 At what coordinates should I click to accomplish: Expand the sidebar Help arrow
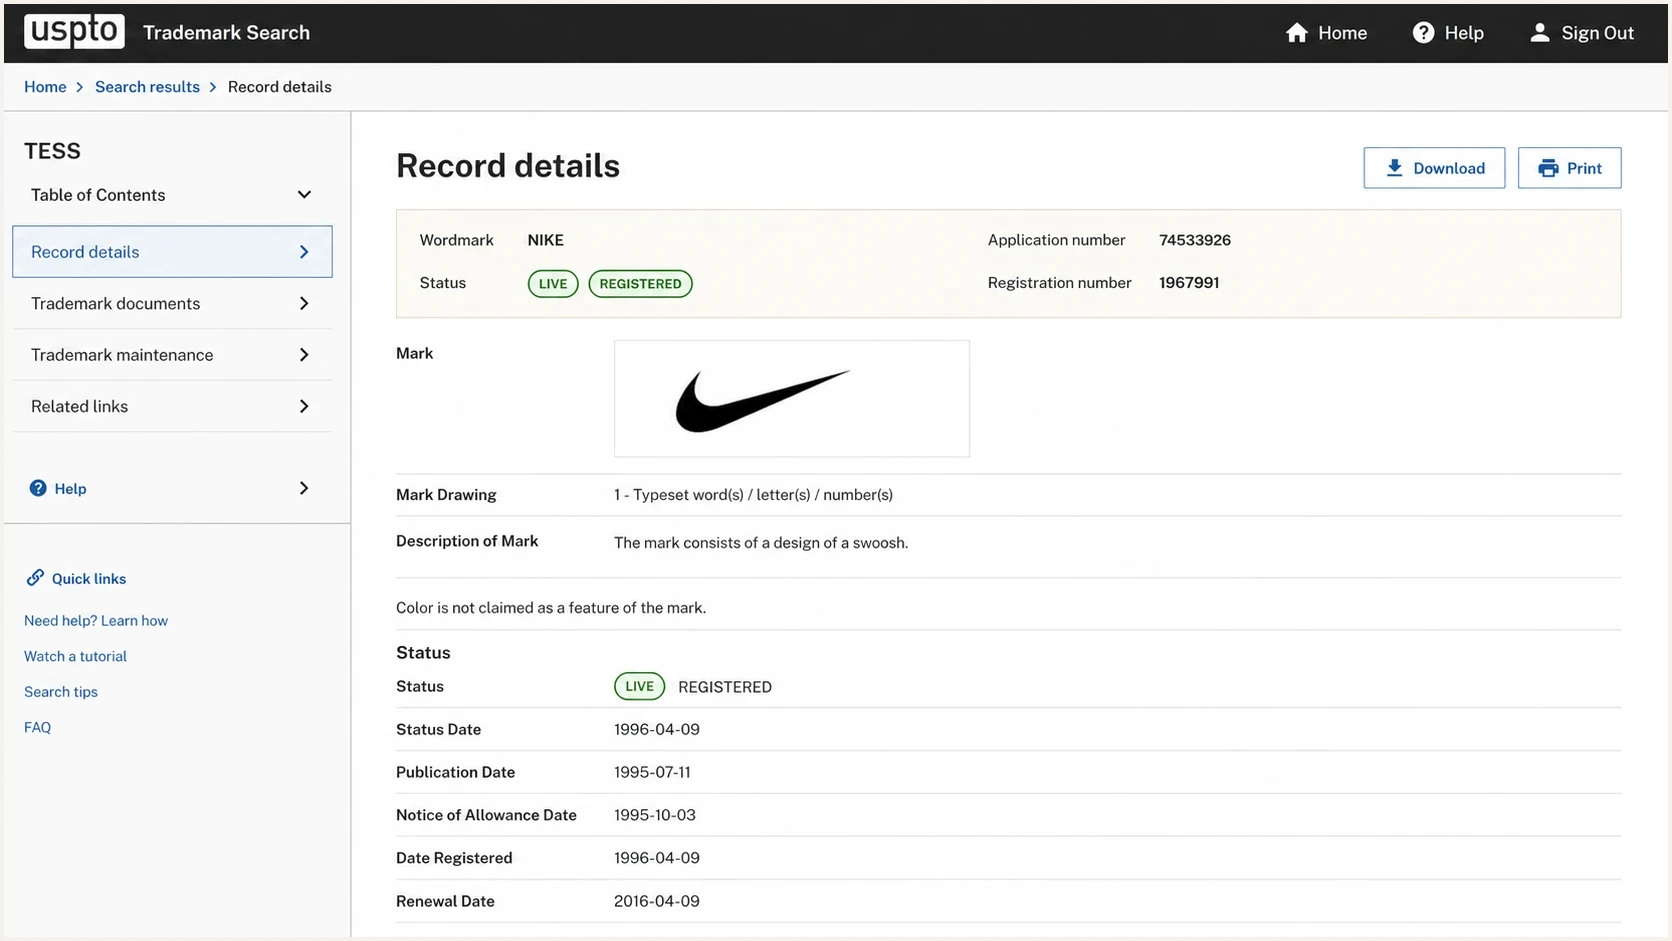point(304,488)
